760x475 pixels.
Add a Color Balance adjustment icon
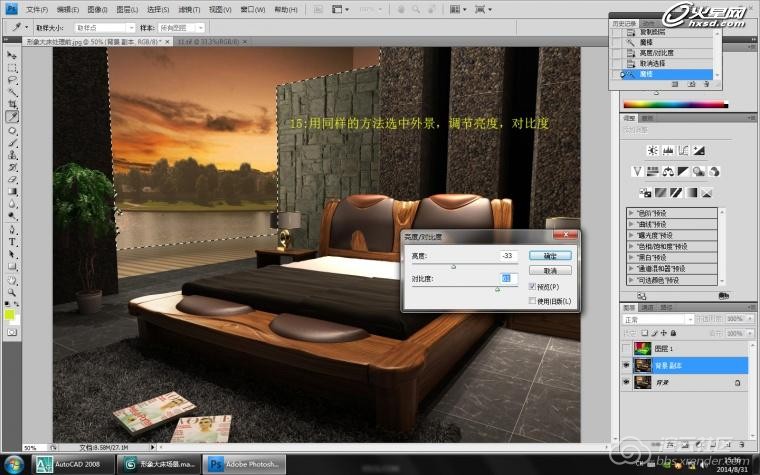click(668, 171)
